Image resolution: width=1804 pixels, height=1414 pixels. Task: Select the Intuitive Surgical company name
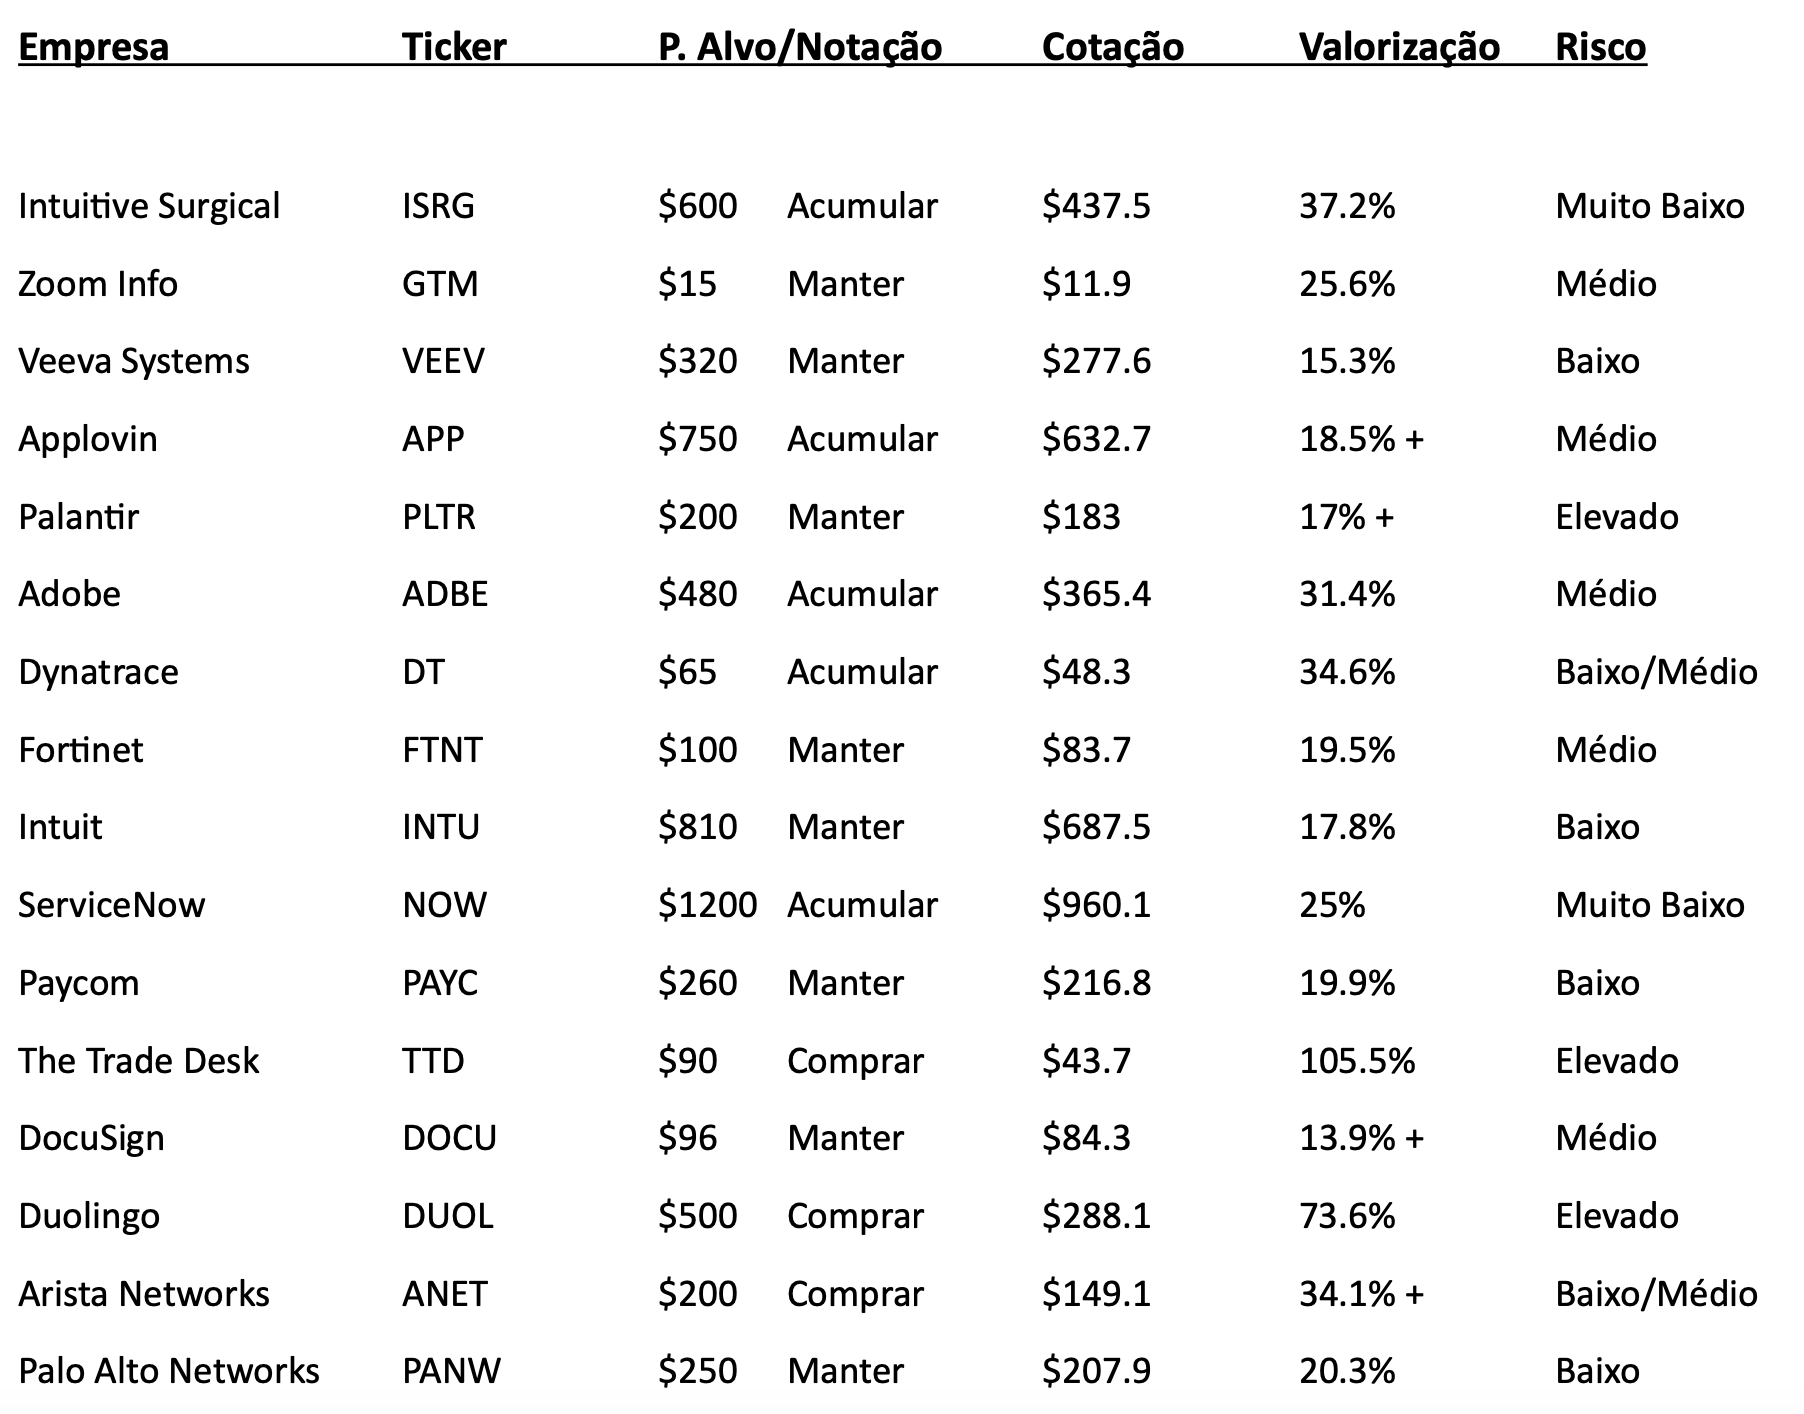[149, 206]
